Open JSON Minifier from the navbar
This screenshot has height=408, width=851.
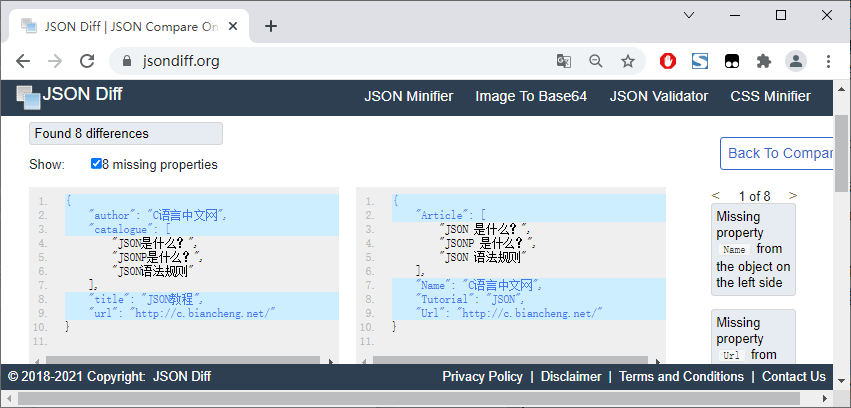coord(409,97)
